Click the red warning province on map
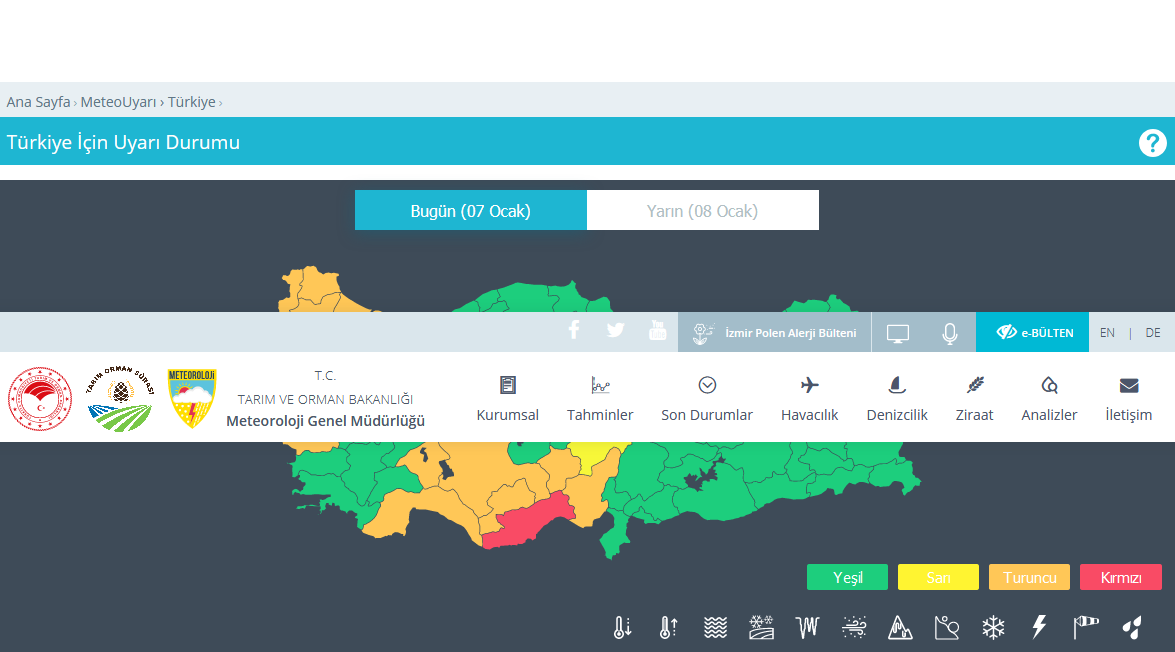1175x652 pixels. click(528, 522)
